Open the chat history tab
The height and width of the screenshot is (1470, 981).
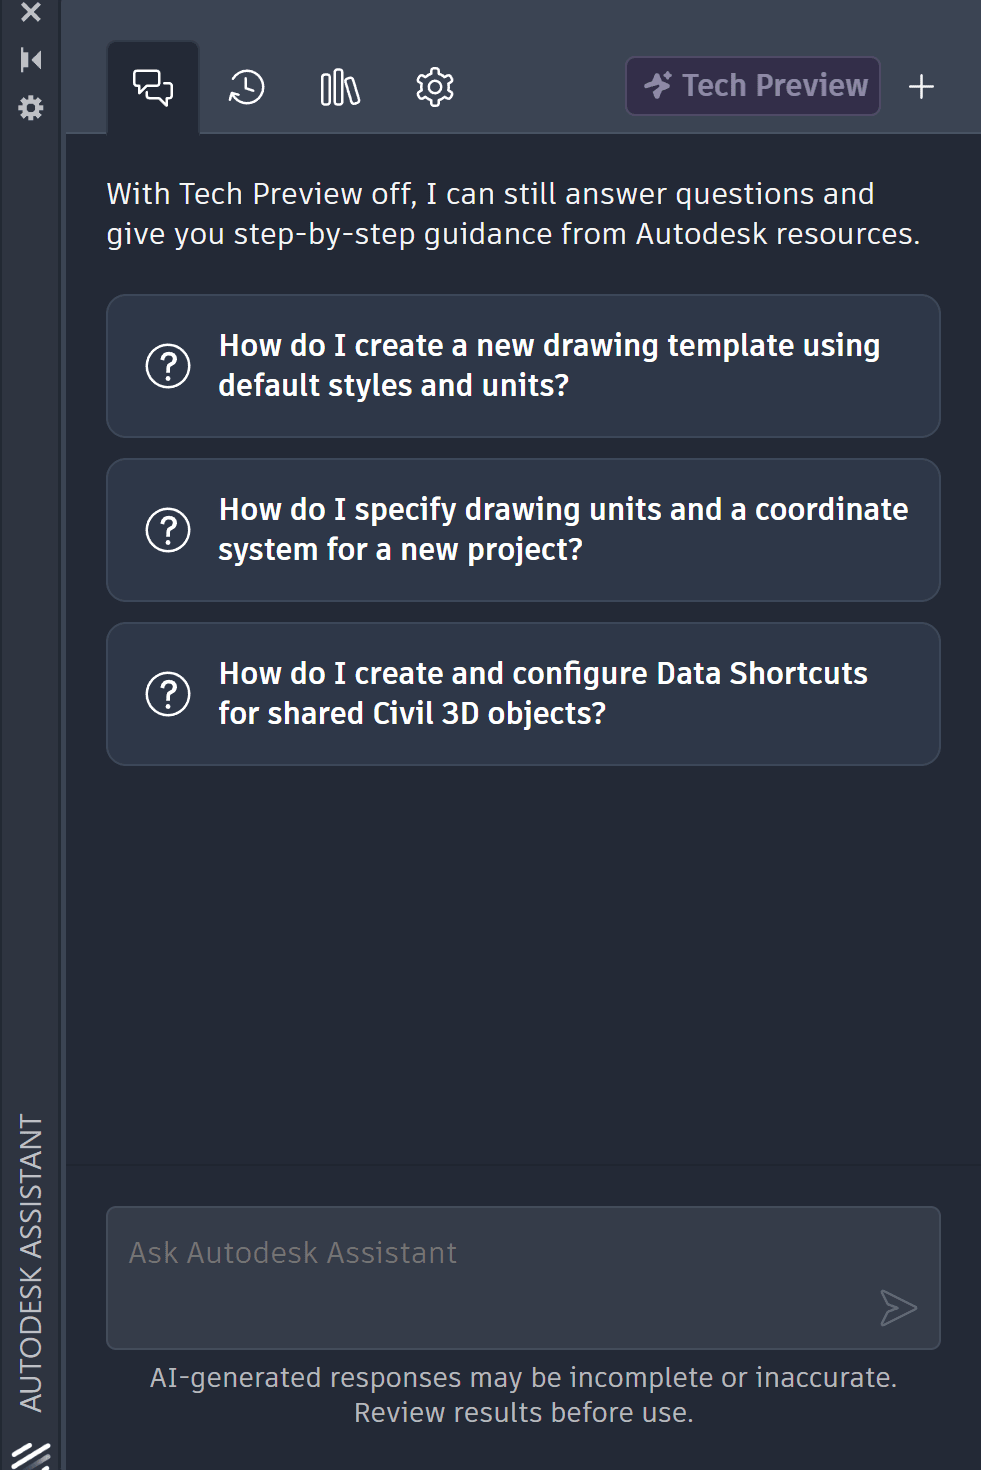(246, 87)
